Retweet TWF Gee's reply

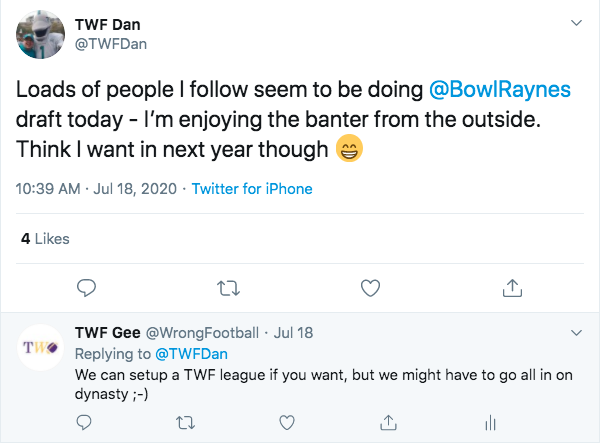pos(185,423)
